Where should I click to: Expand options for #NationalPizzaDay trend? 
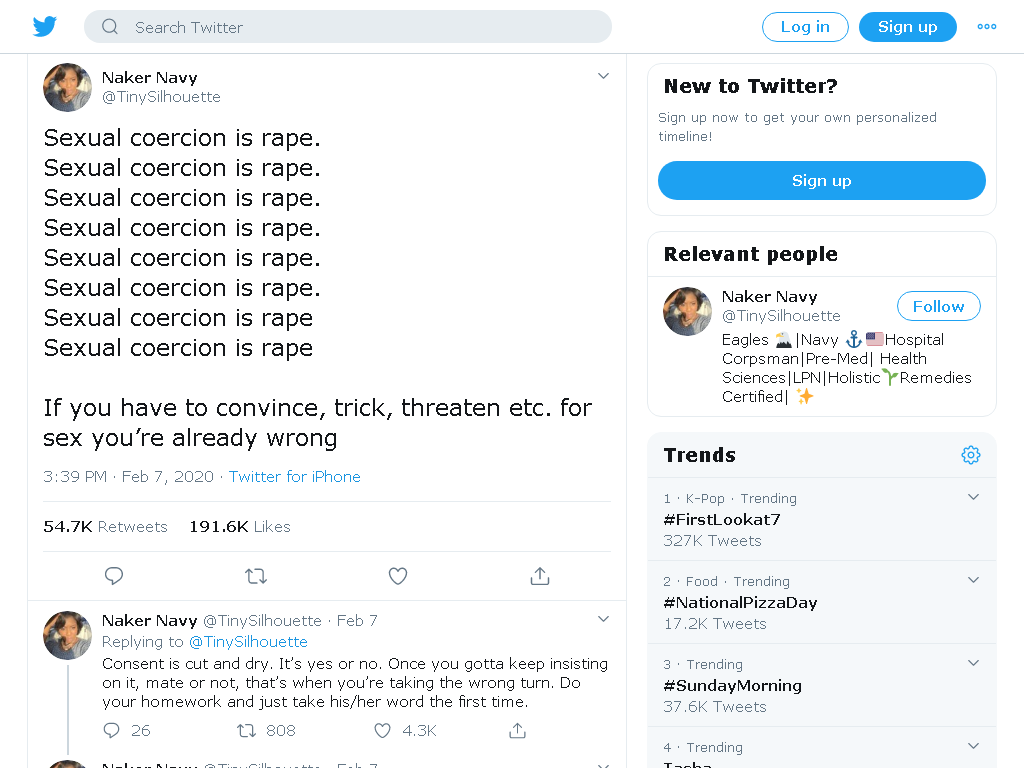click(973, 580)
